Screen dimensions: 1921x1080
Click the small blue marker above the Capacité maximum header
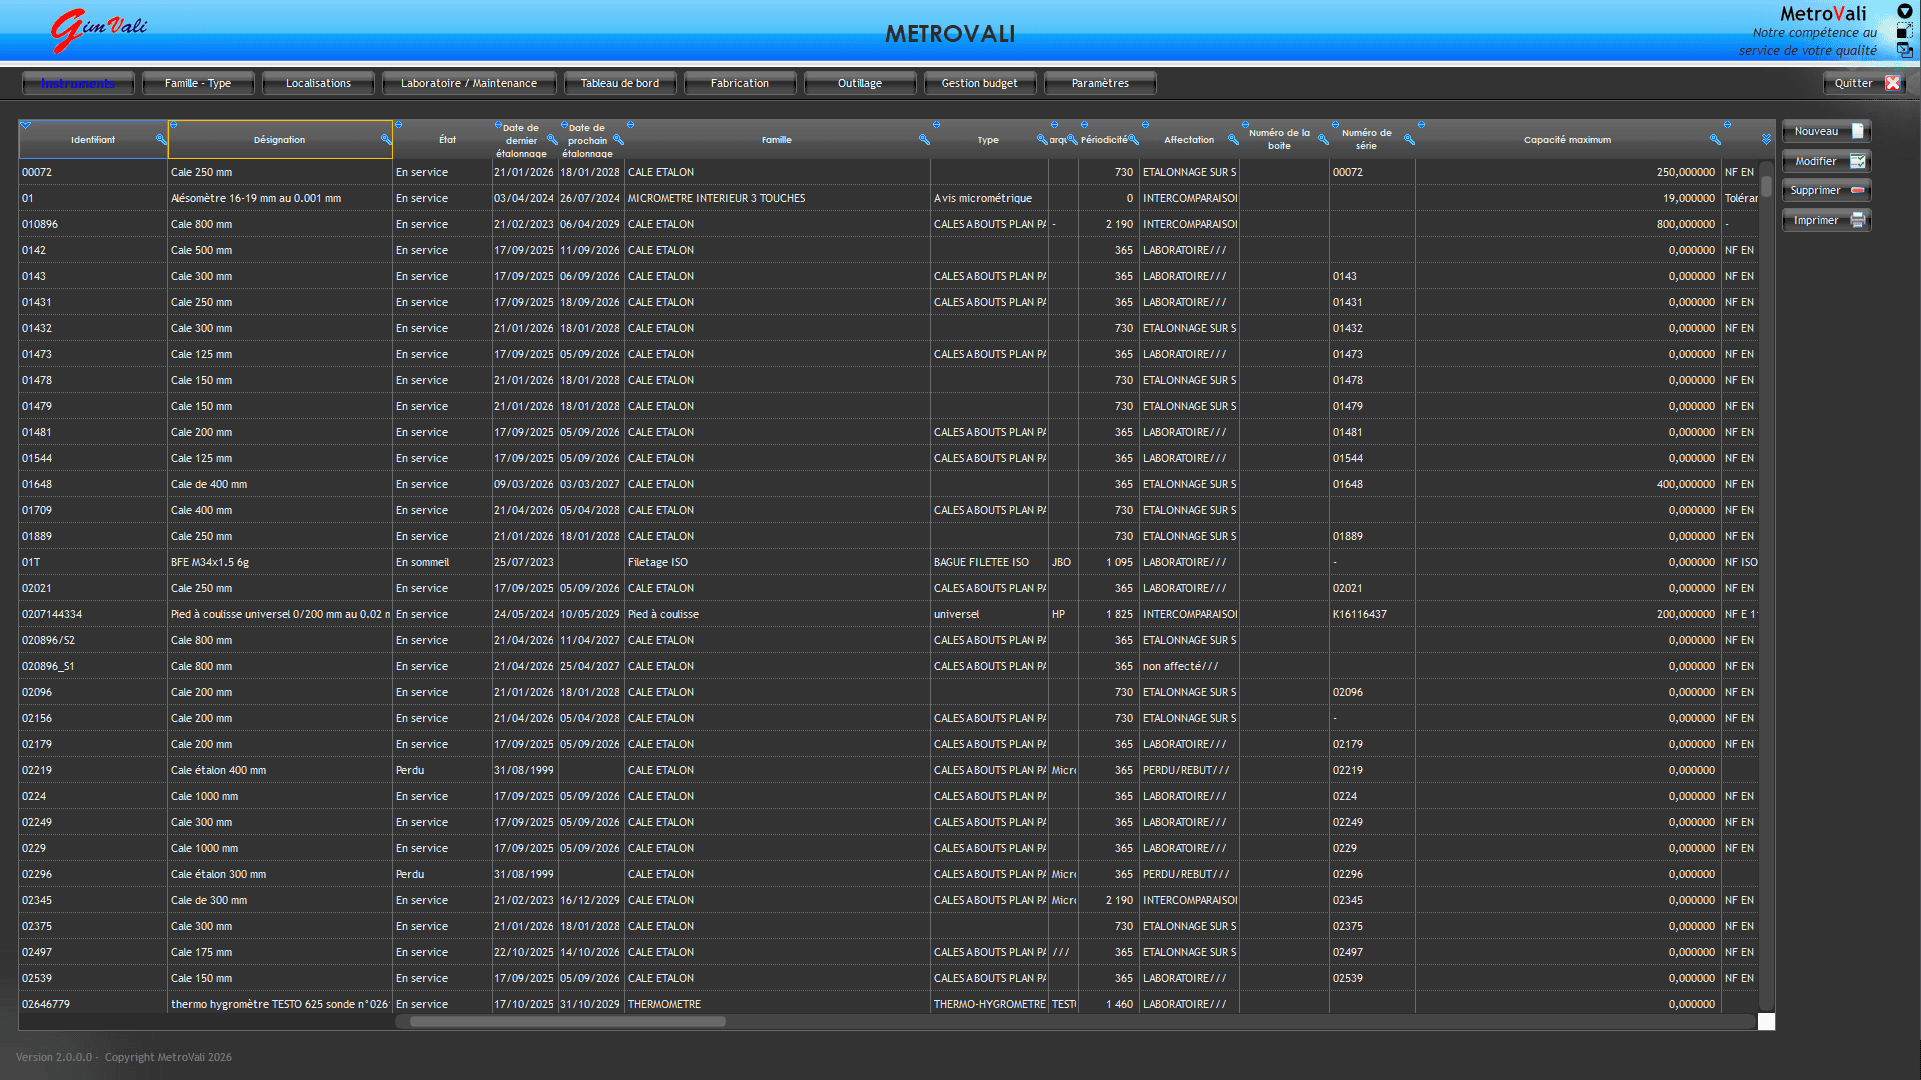tap(1421, 125)
